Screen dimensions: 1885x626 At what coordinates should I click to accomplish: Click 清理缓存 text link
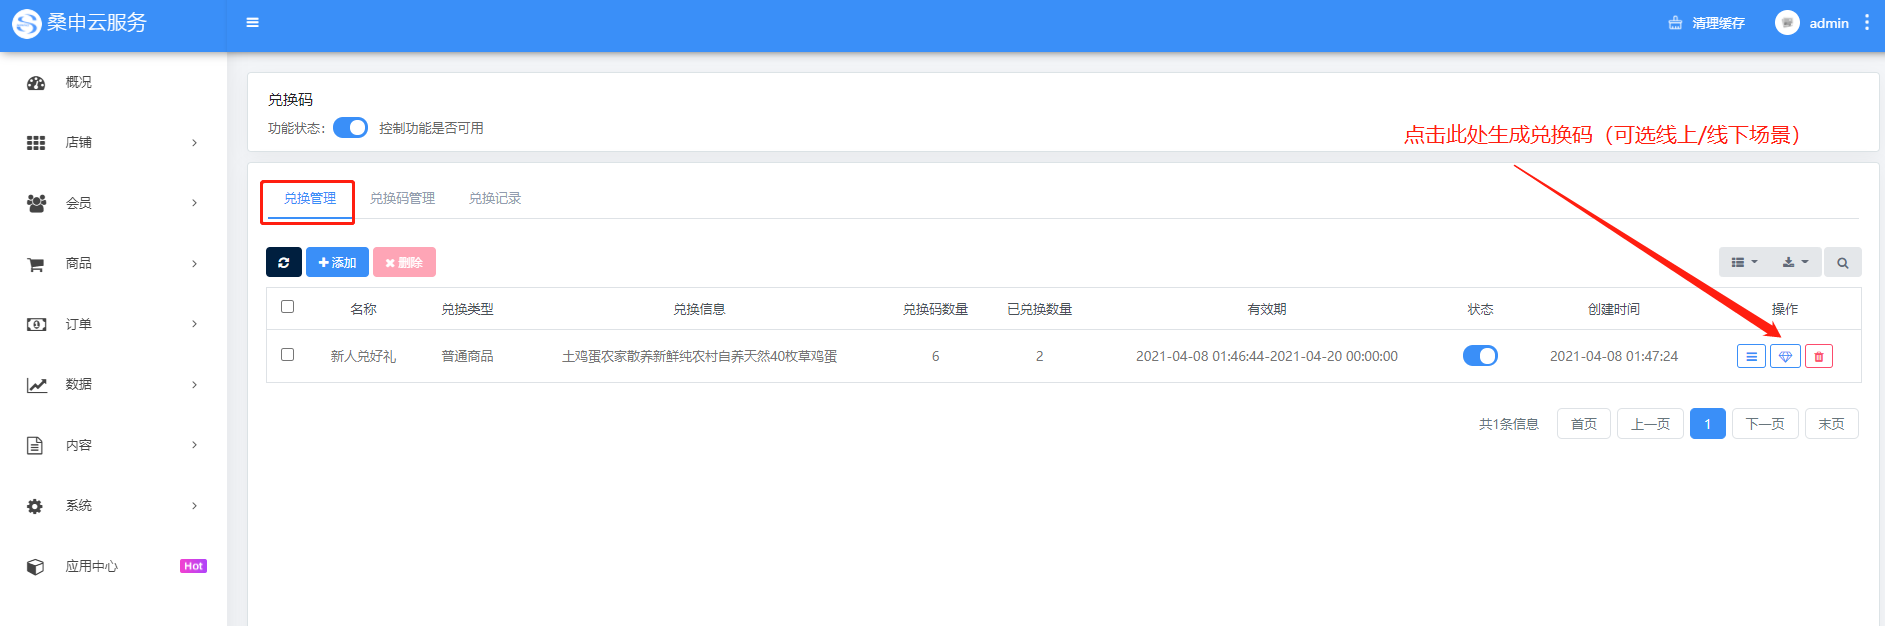pos(1718,23)
